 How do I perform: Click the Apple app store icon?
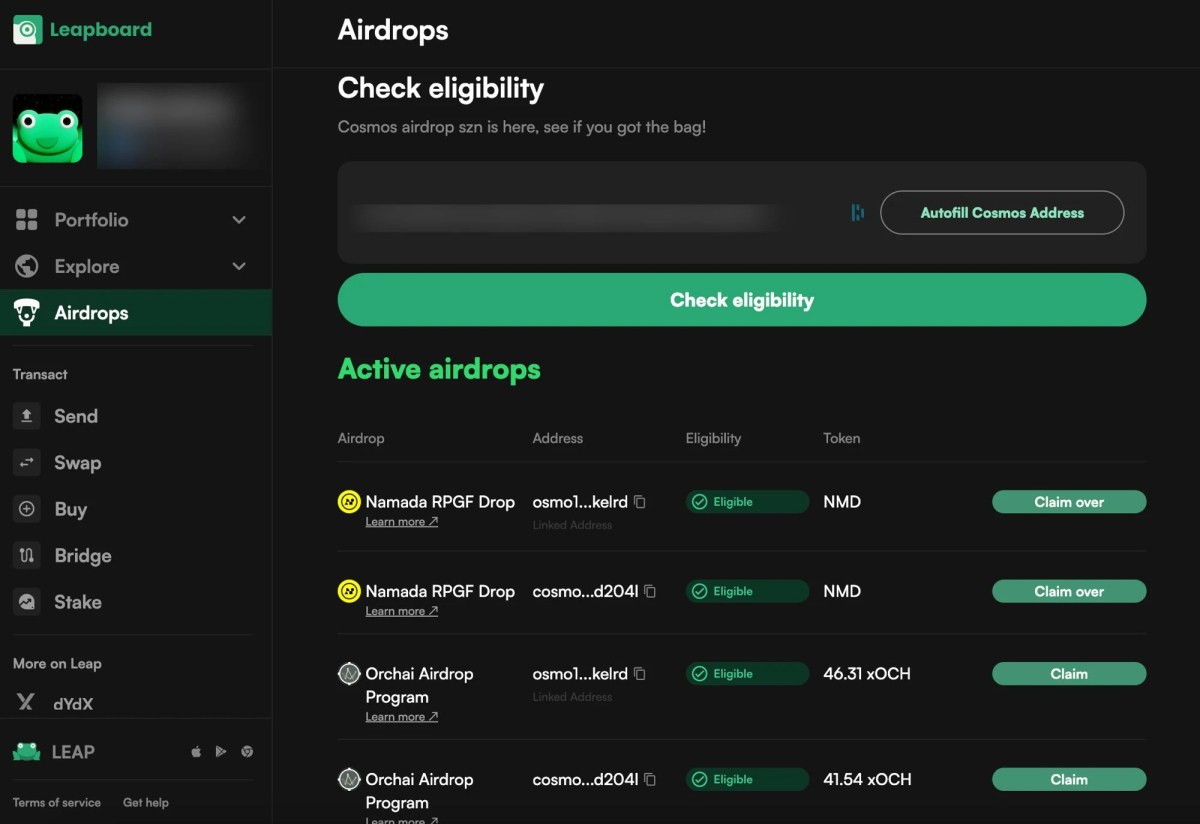pos(196,752)
